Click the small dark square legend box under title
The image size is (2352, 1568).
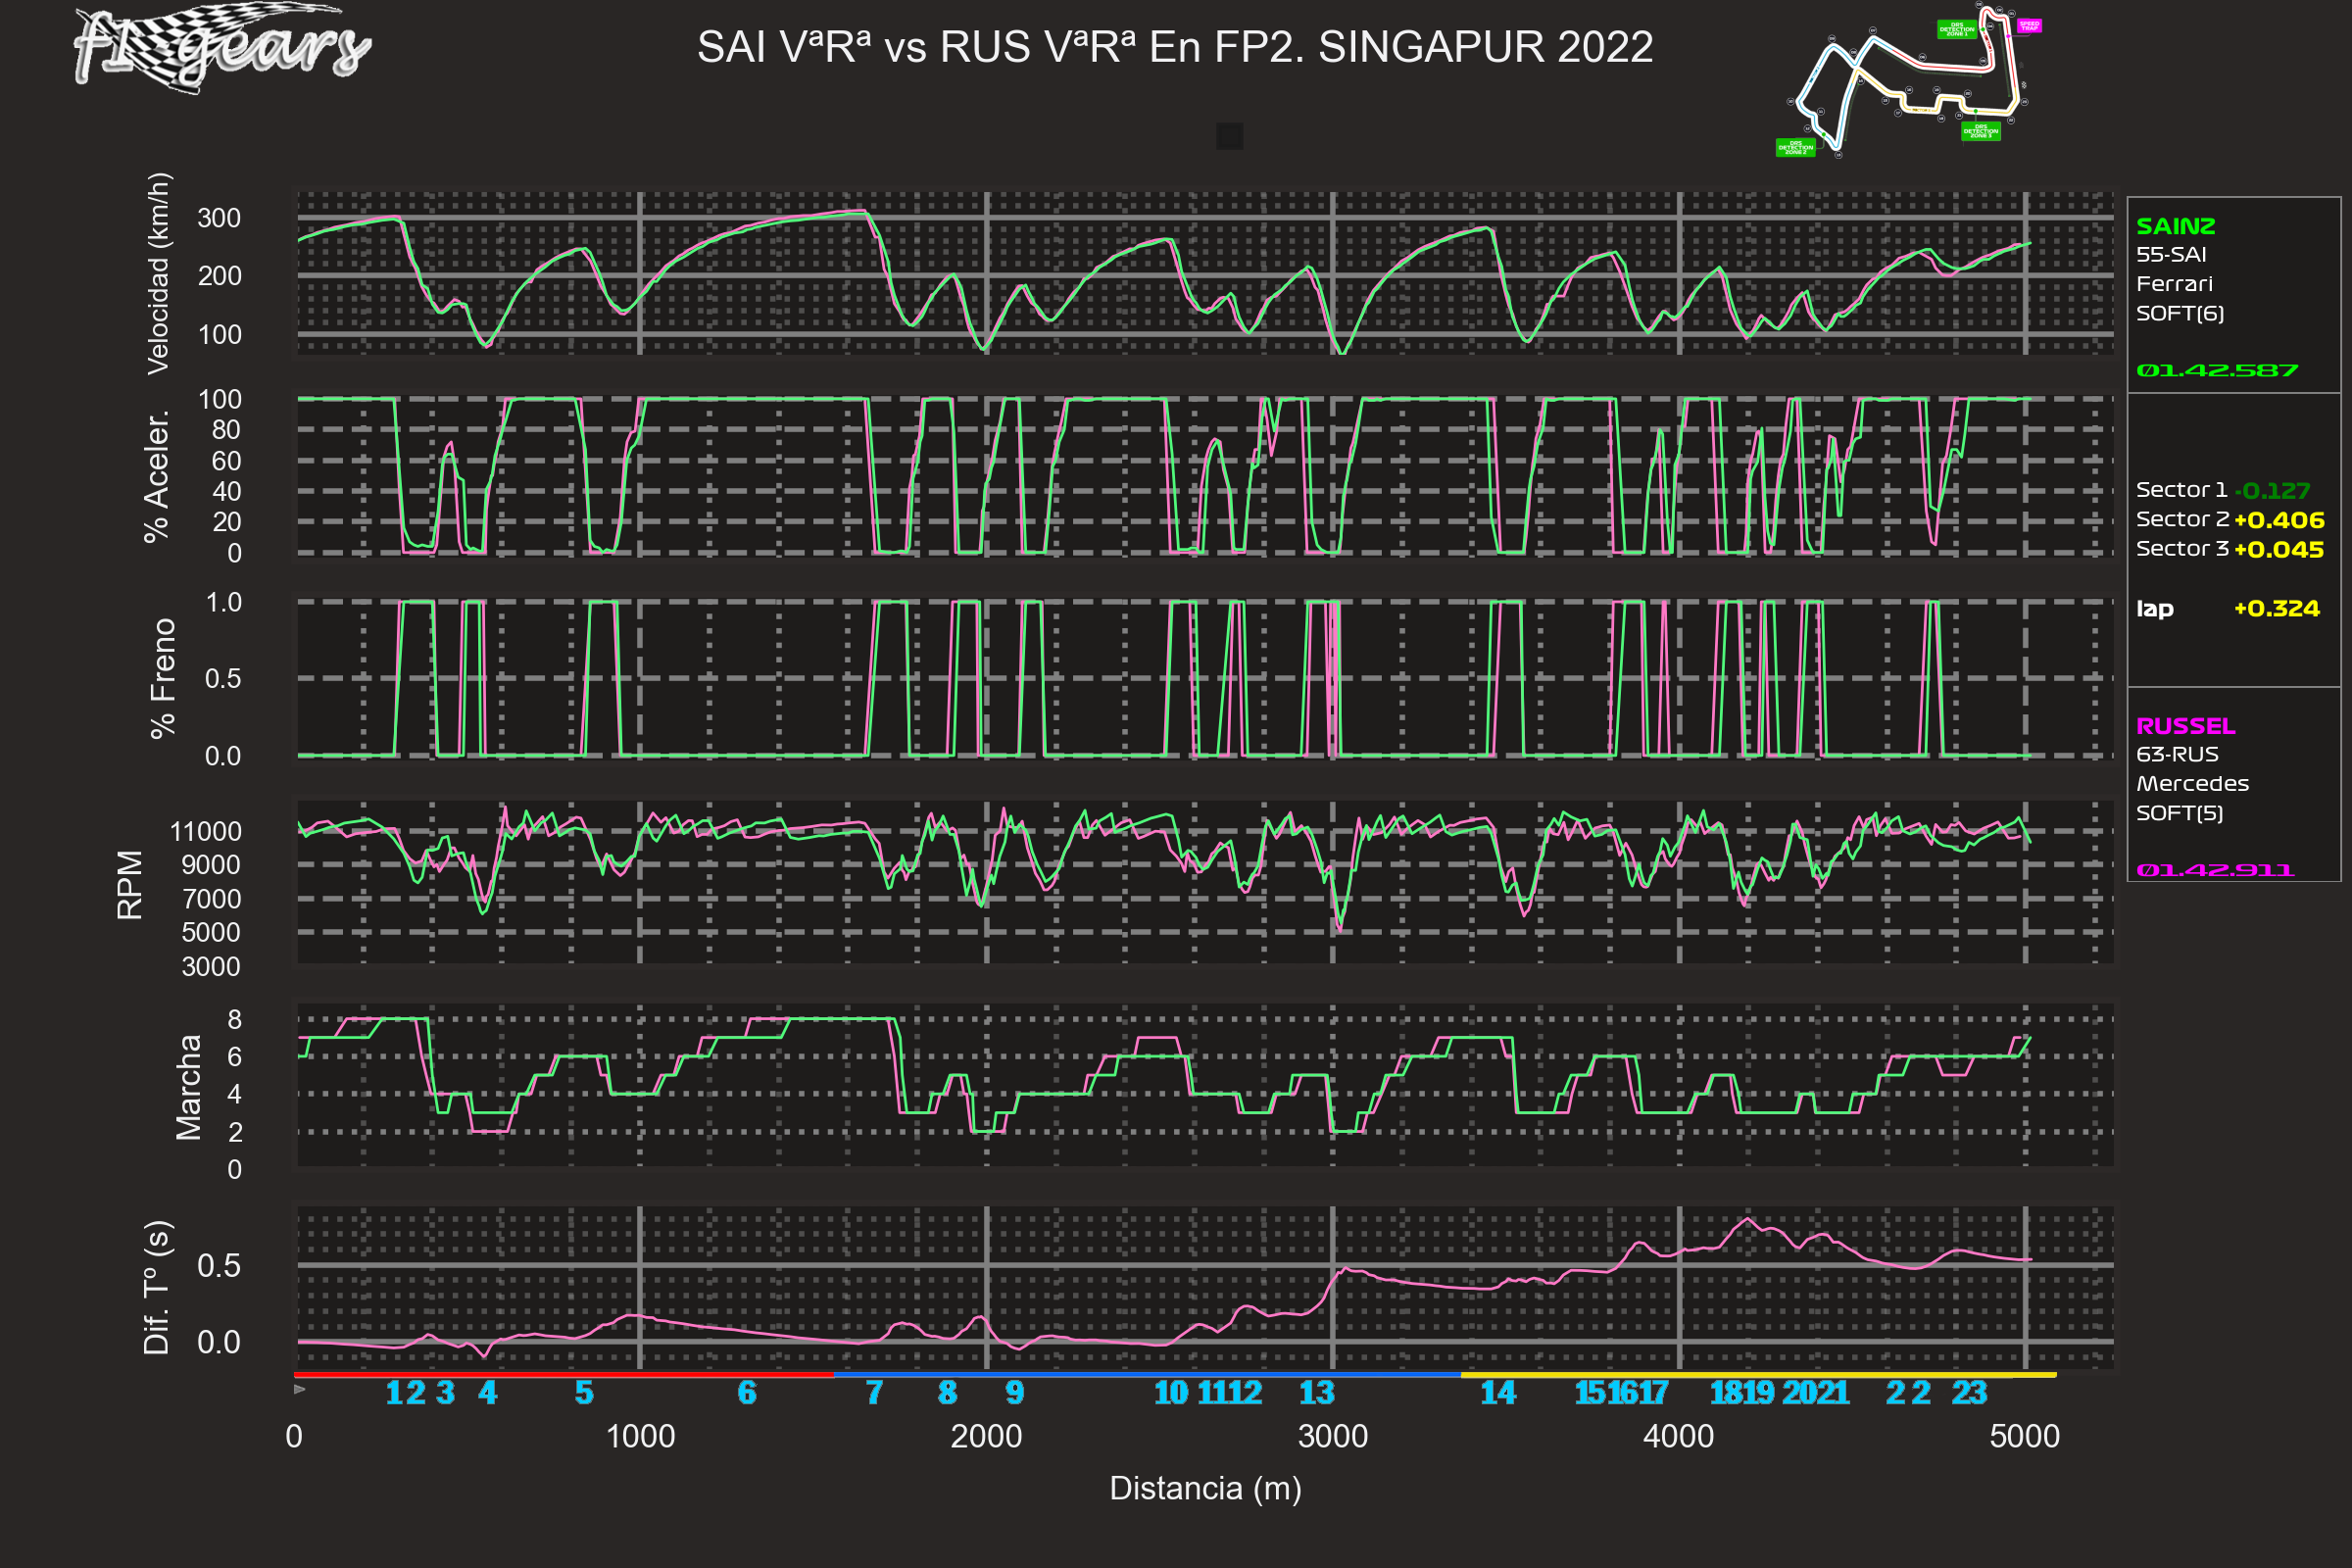(1229, 136)
